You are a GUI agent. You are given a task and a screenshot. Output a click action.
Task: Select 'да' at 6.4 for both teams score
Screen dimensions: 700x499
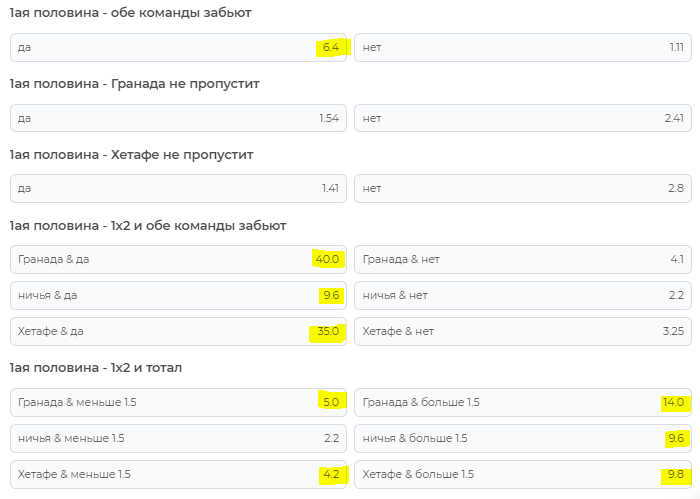pos(178,48)
